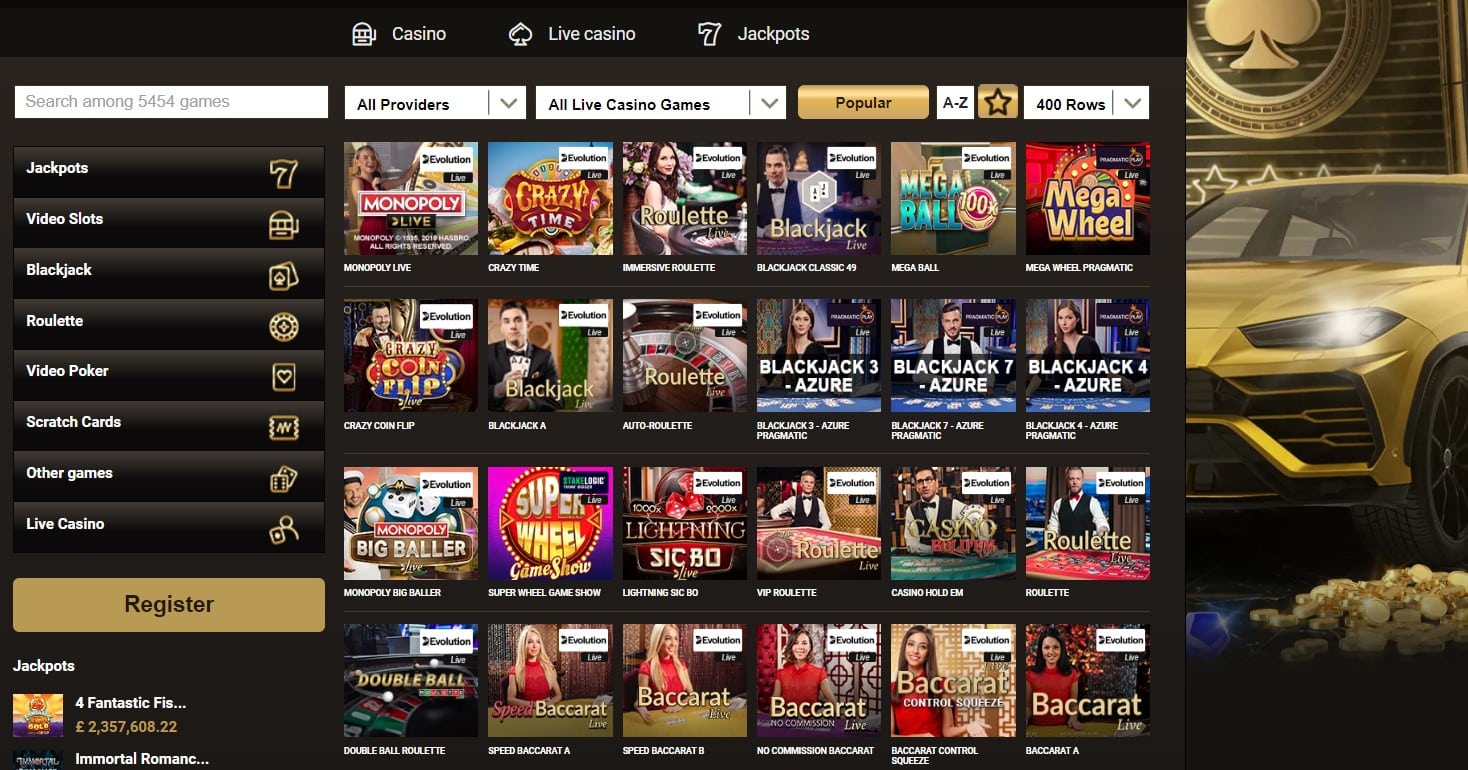Click the spade icon beside Live casino
Viewport: 1468px width, 770px height.
tap(520, 34)
